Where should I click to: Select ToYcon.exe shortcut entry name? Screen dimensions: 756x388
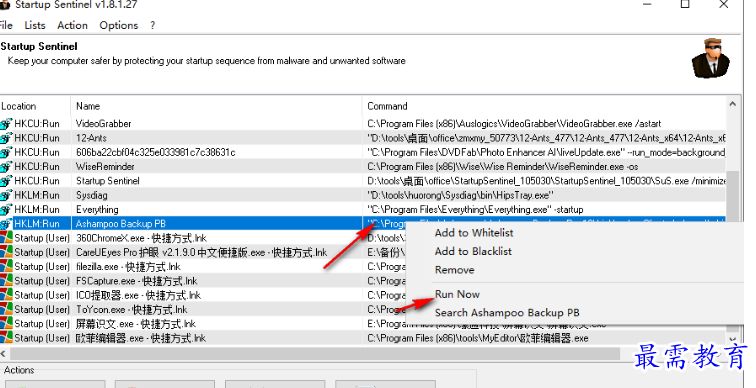pos(132,309)
